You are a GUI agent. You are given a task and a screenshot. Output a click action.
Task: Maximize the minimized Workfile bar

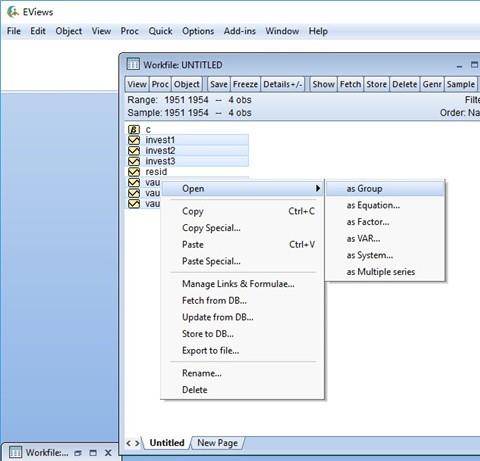coord(93,453)
